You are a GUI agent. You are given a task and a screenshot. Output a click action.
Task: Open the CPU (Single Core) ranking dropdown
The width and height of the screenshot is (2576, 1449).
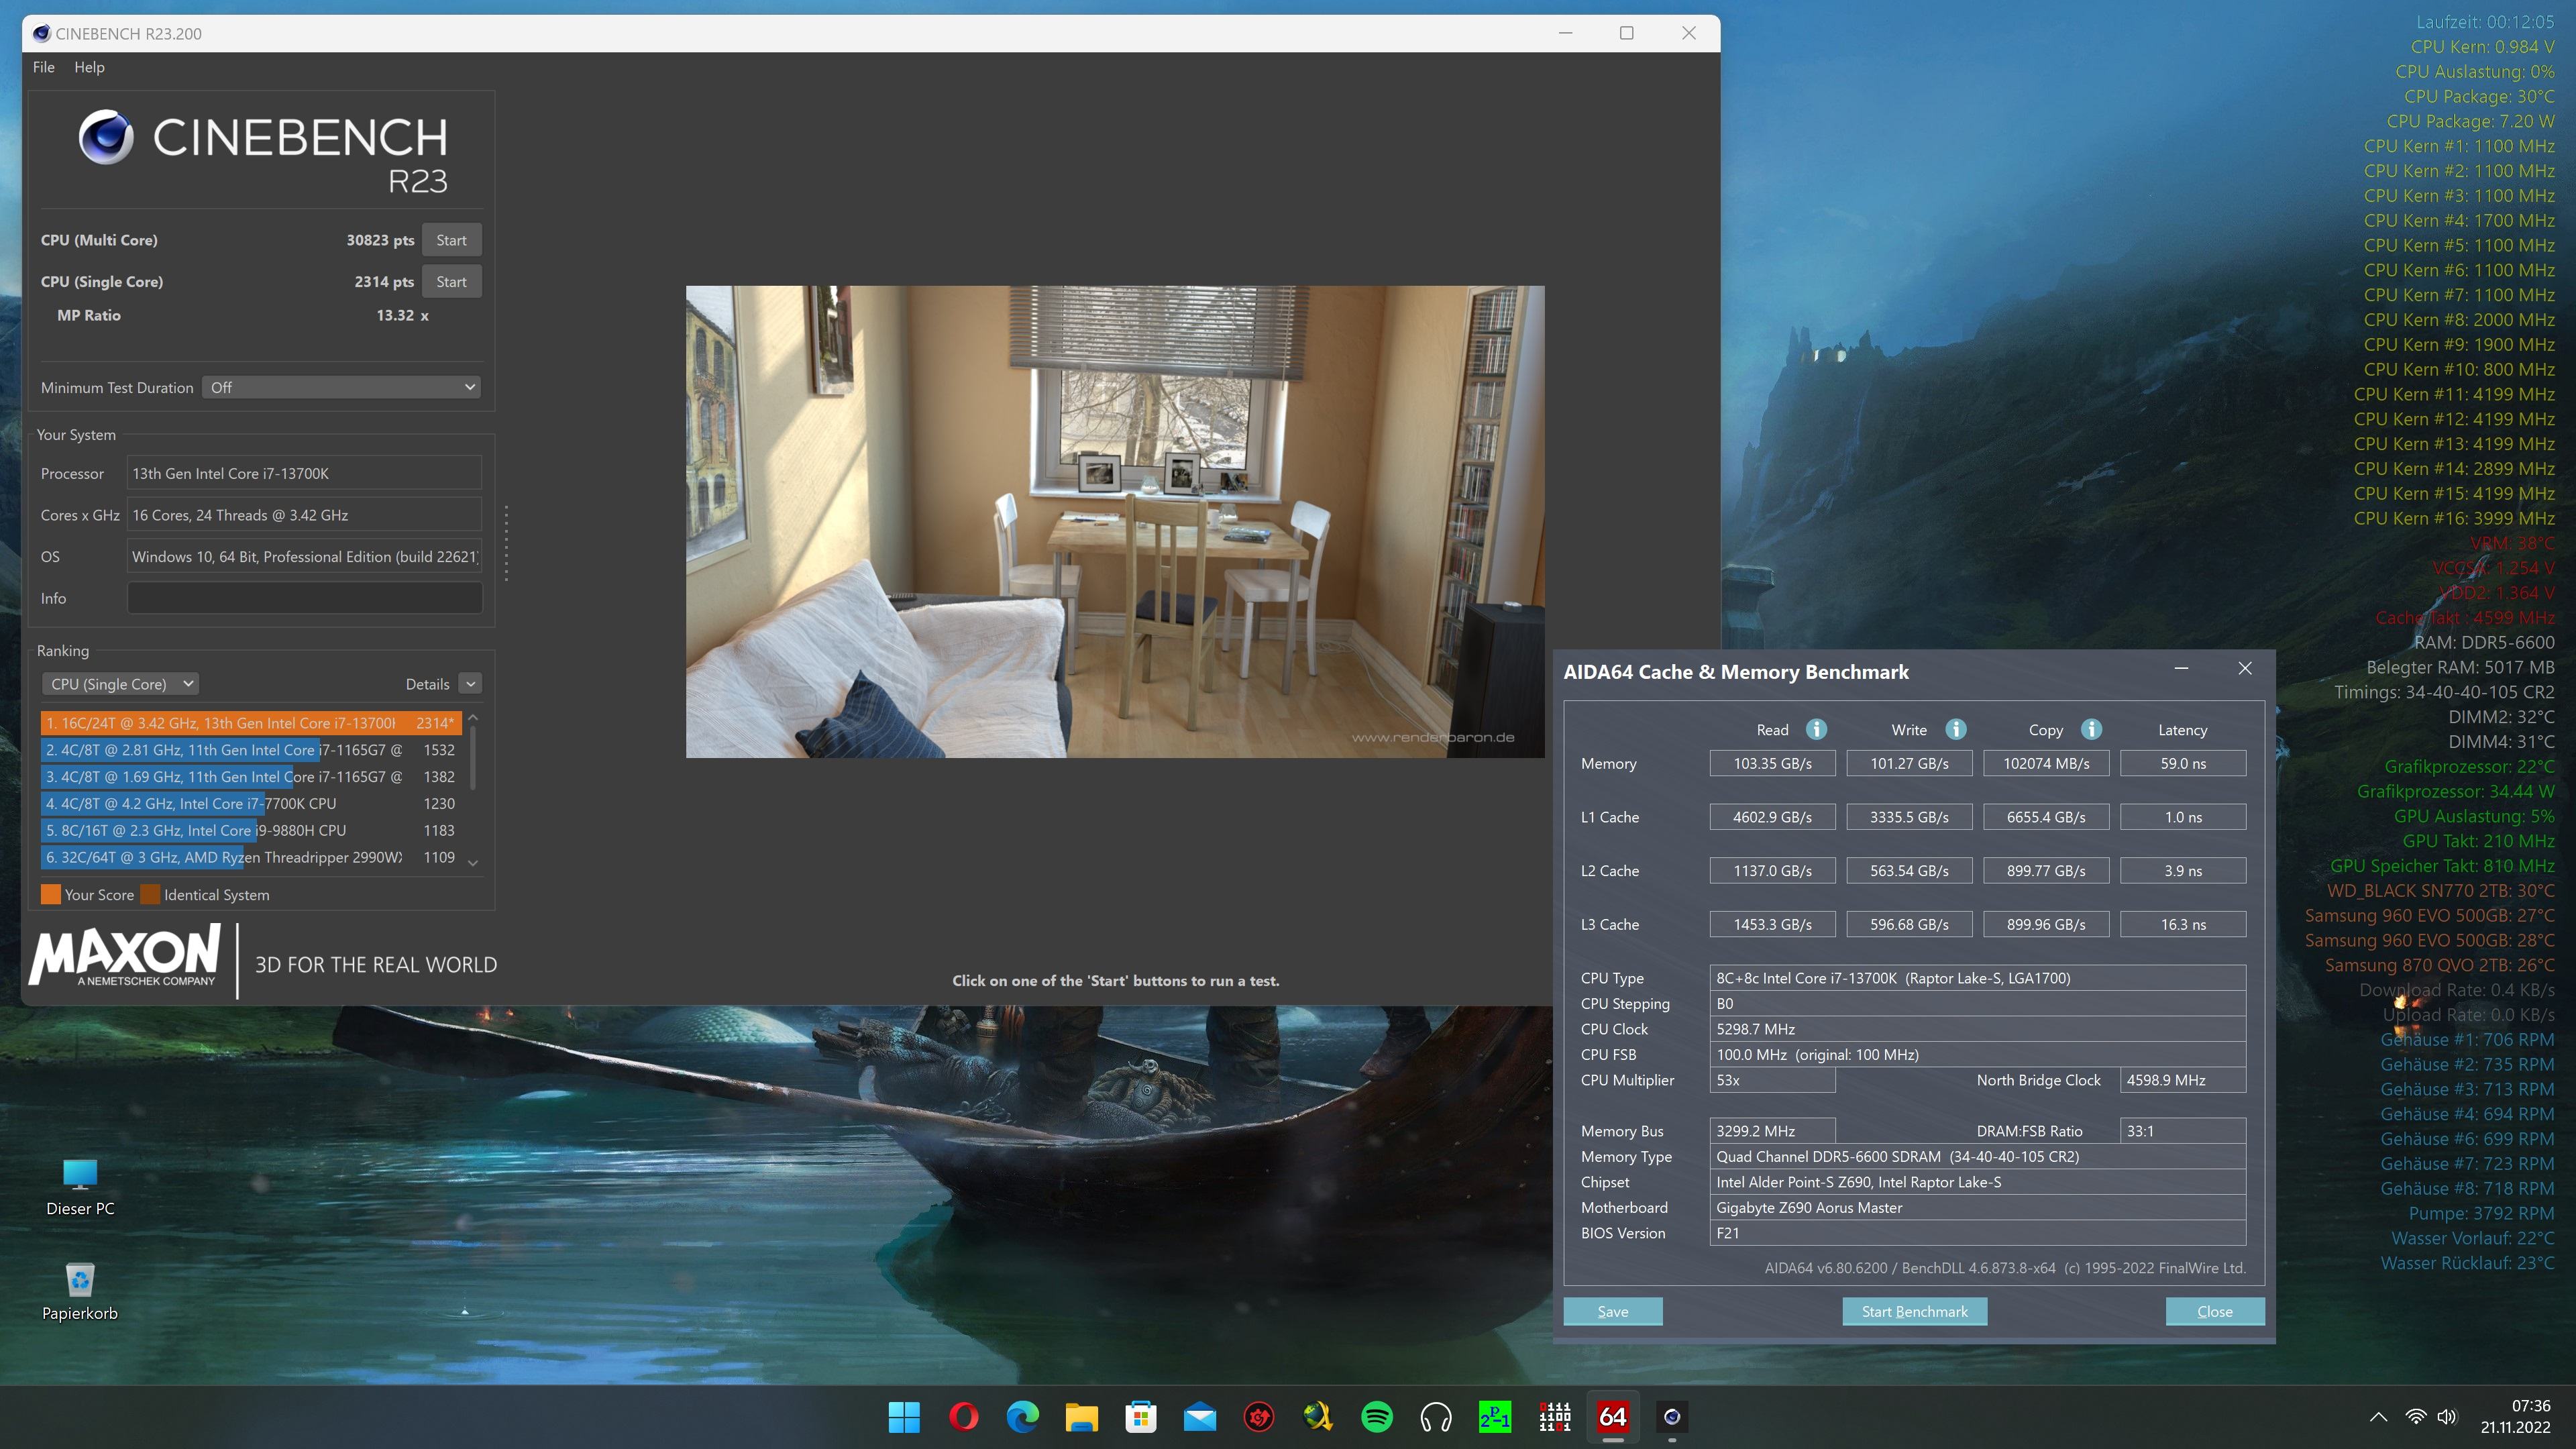pyautogui.click(x=120, y=684)
